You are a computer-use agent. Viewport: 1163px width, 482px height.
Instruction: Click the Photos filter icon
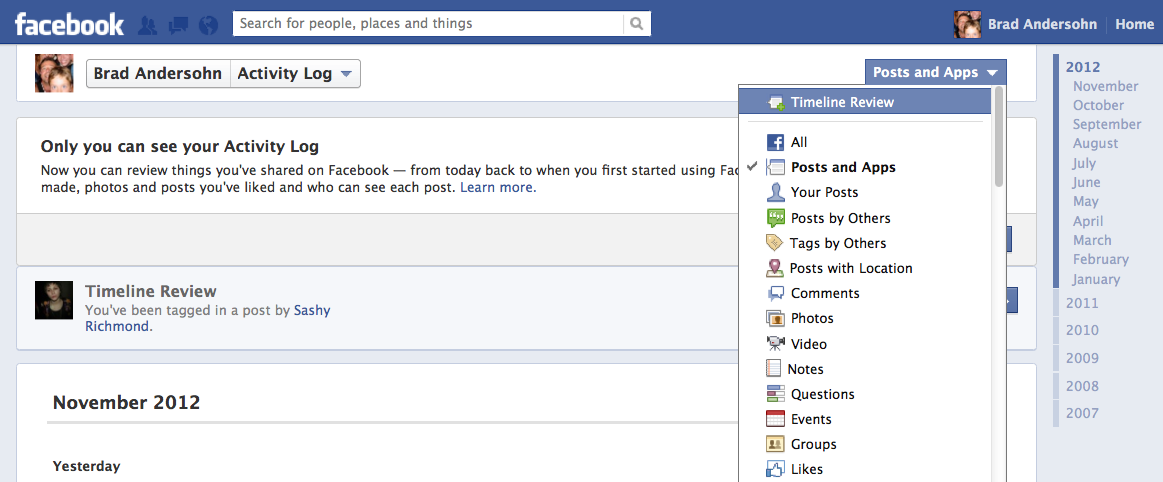tap(775, 318)
